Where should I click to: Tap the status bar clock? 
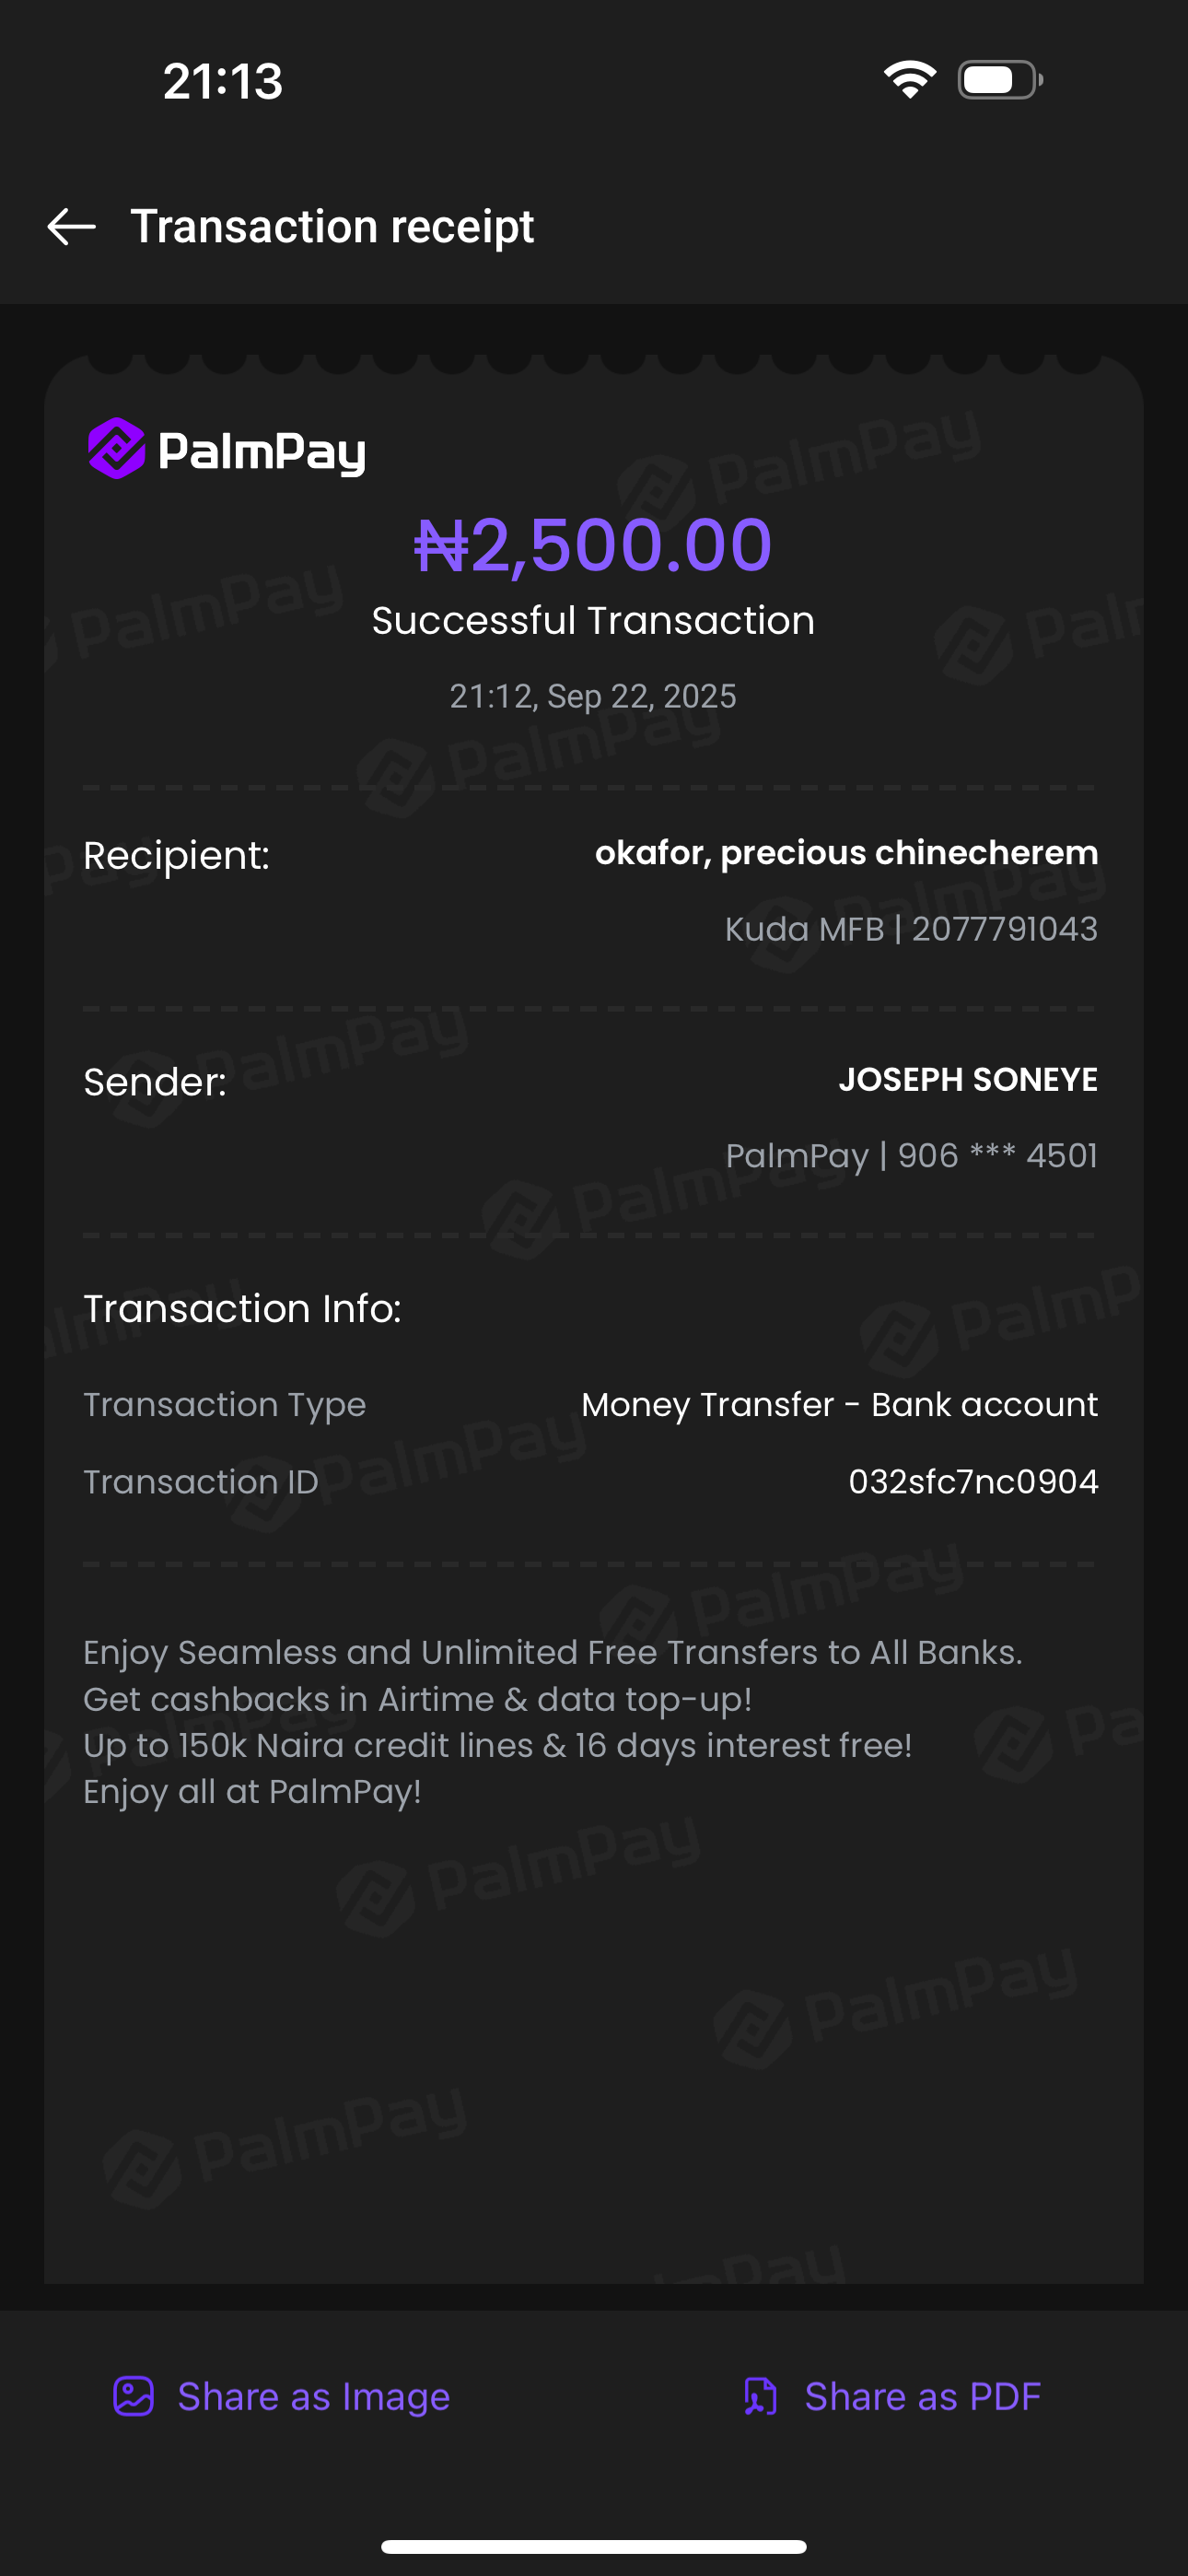pyautogui.click(x=223, y=81)
